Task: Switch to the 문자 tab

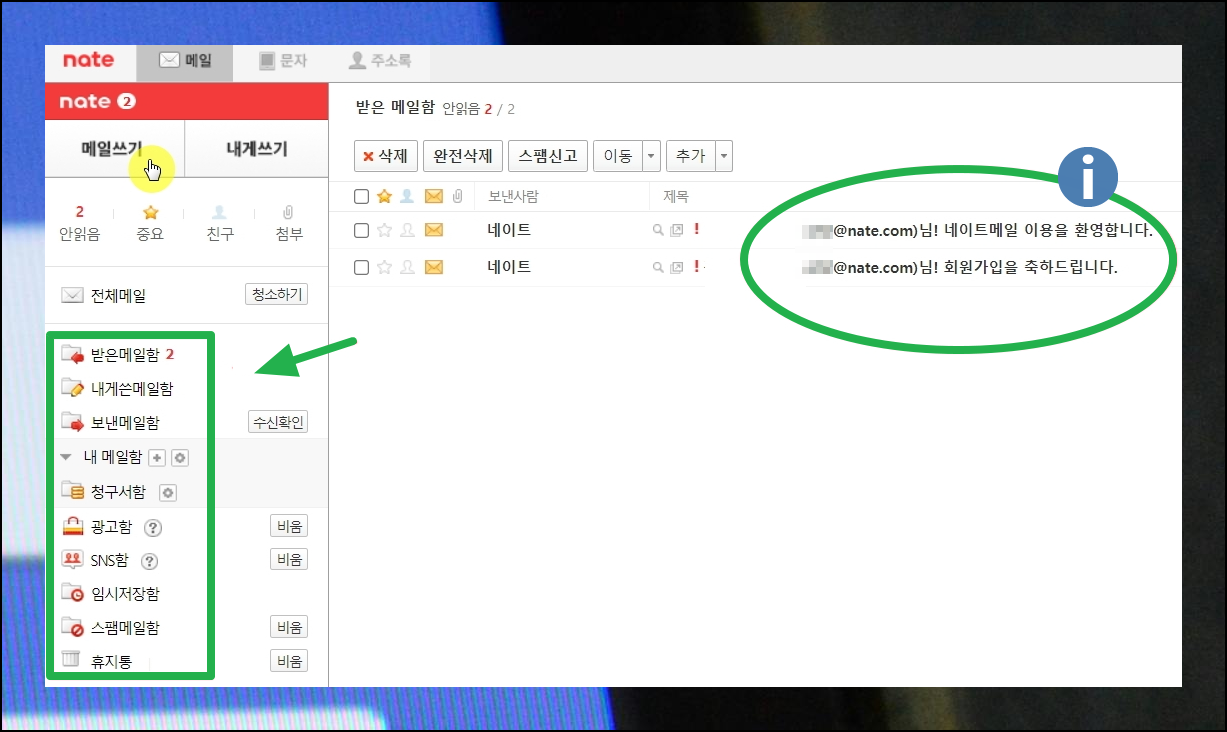Action: coord(282,61)
